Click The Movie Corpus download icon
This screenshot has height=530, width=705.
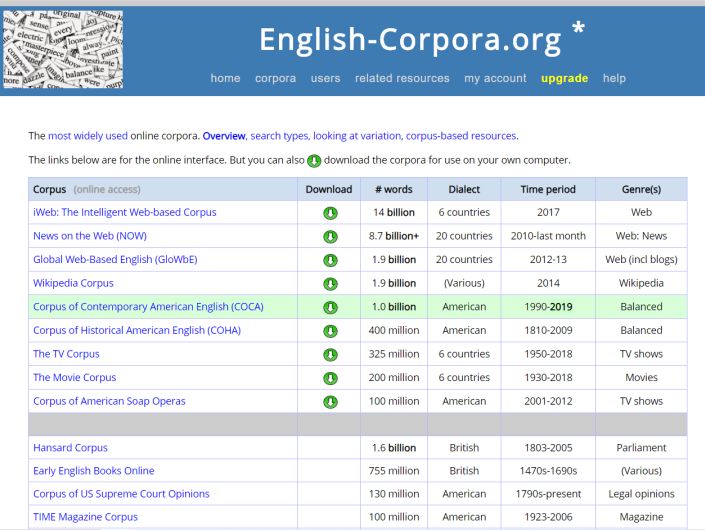(330, 378)
